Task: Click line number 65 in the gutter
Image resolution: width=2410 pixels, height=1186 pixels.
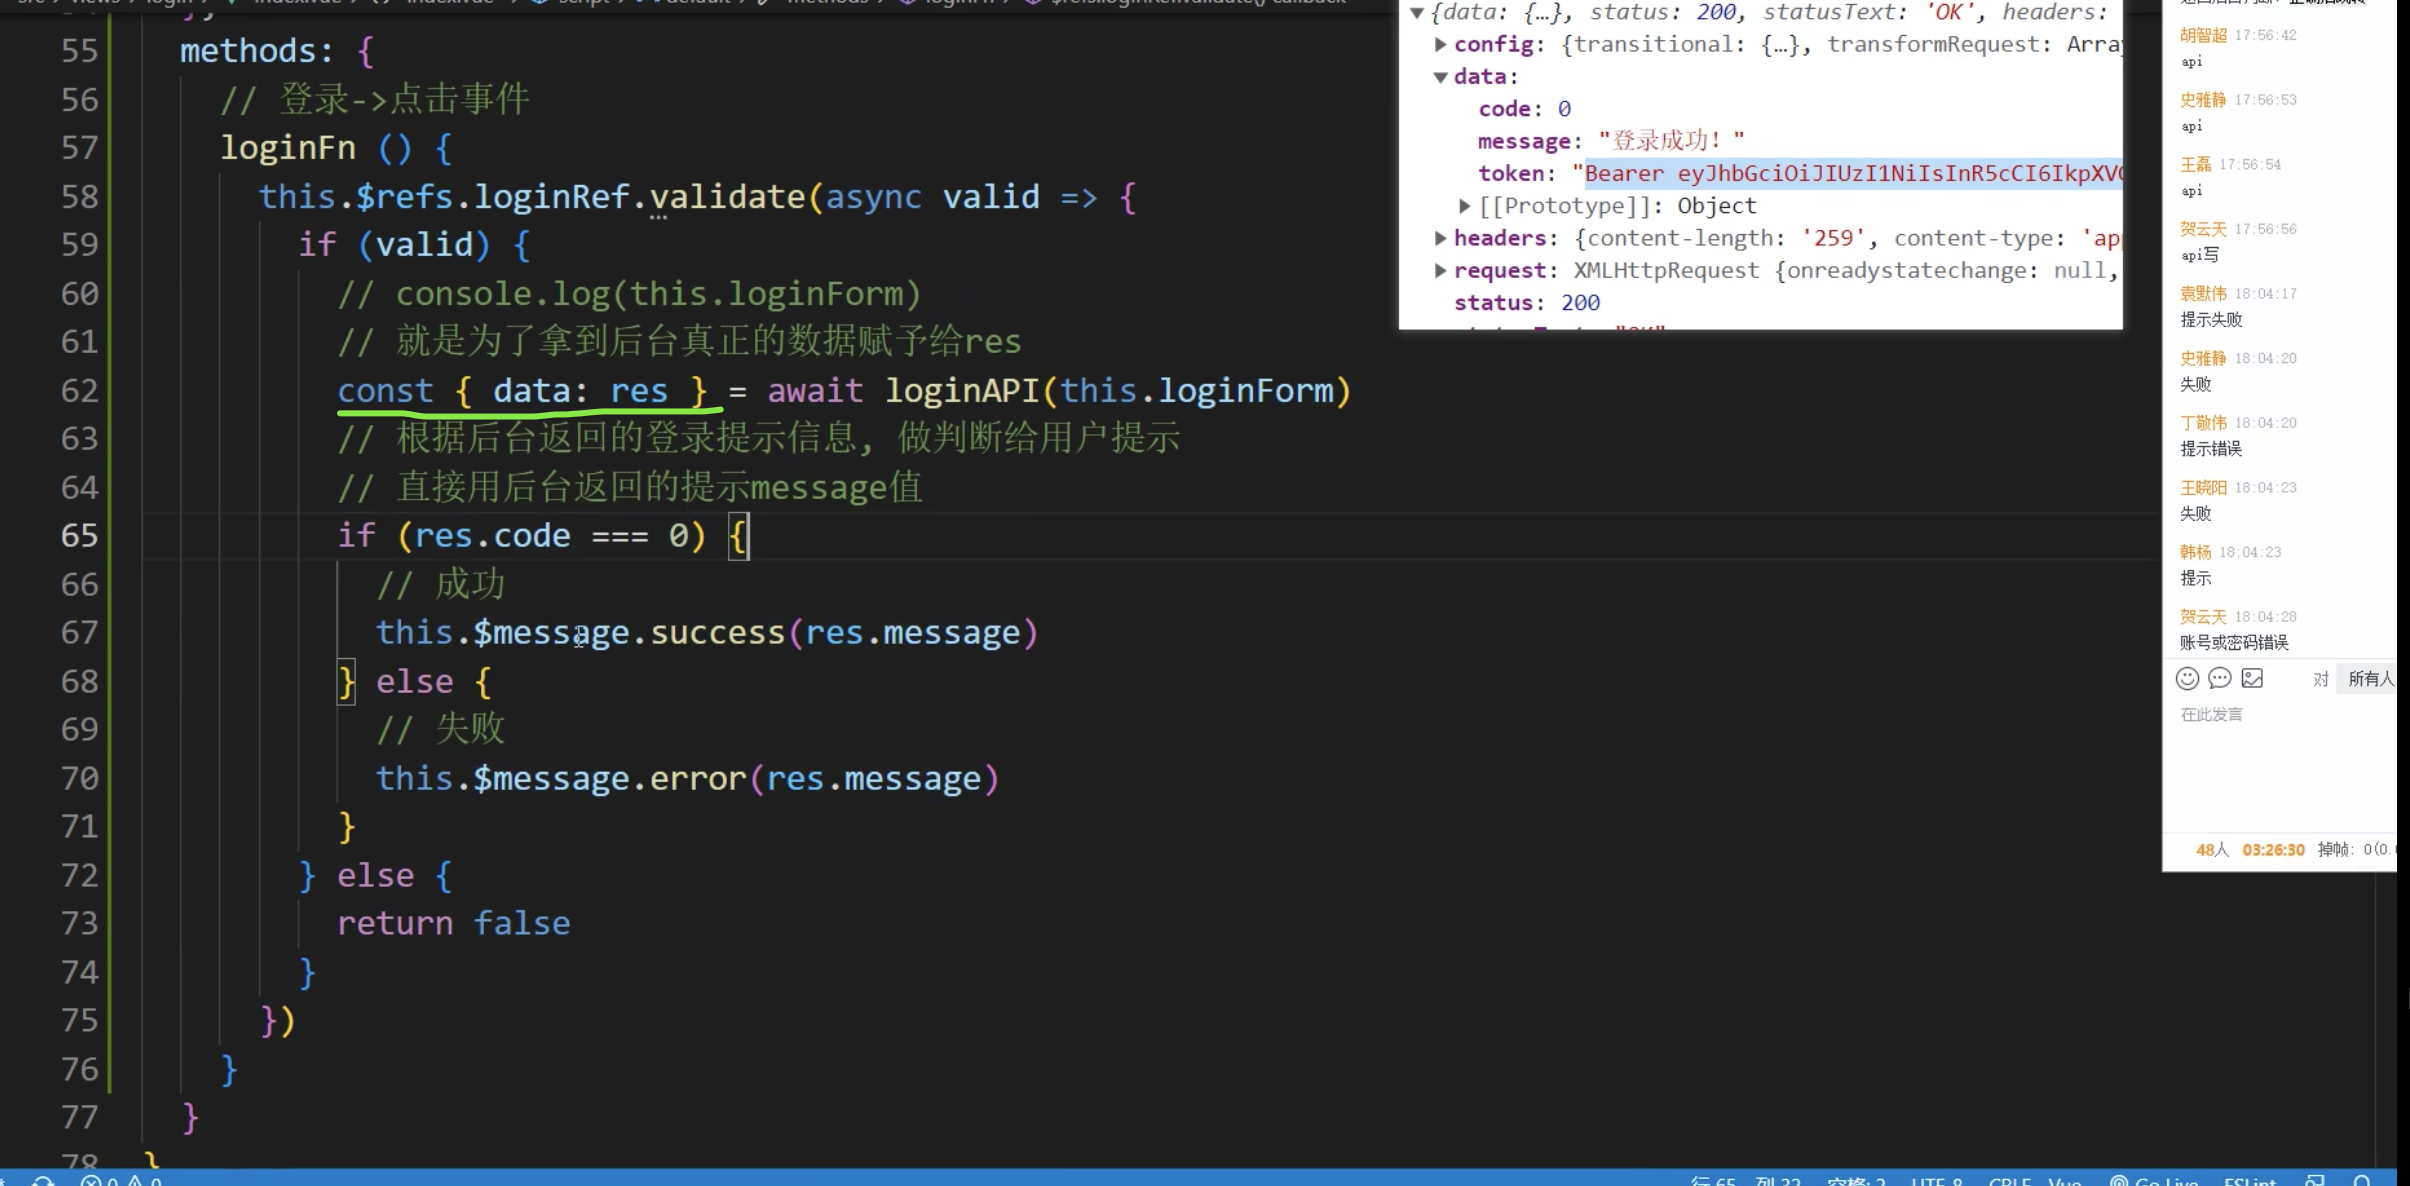Action: pyautogui.click(x=79, y=536)
